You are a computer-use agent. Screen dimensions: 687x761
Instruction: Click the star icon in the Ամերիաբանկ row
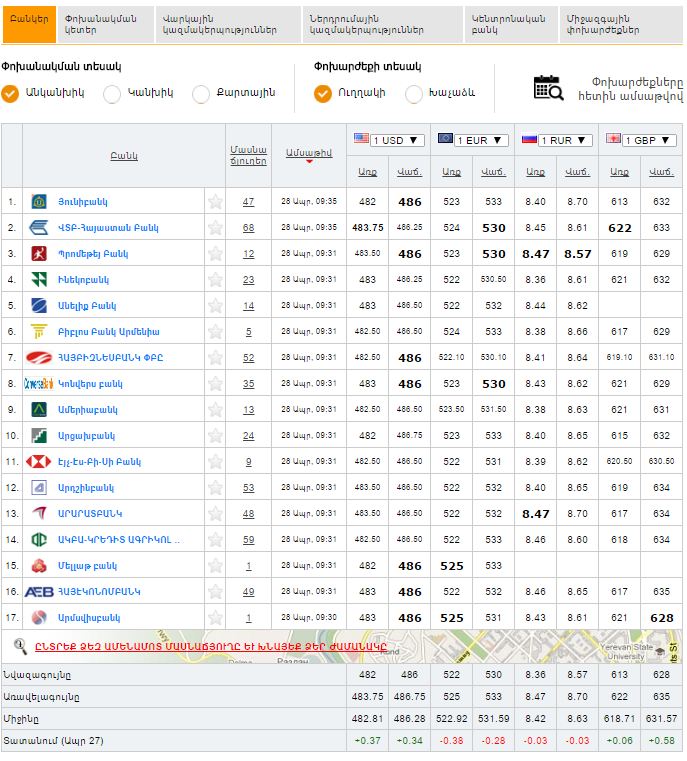tap(215, 410)
